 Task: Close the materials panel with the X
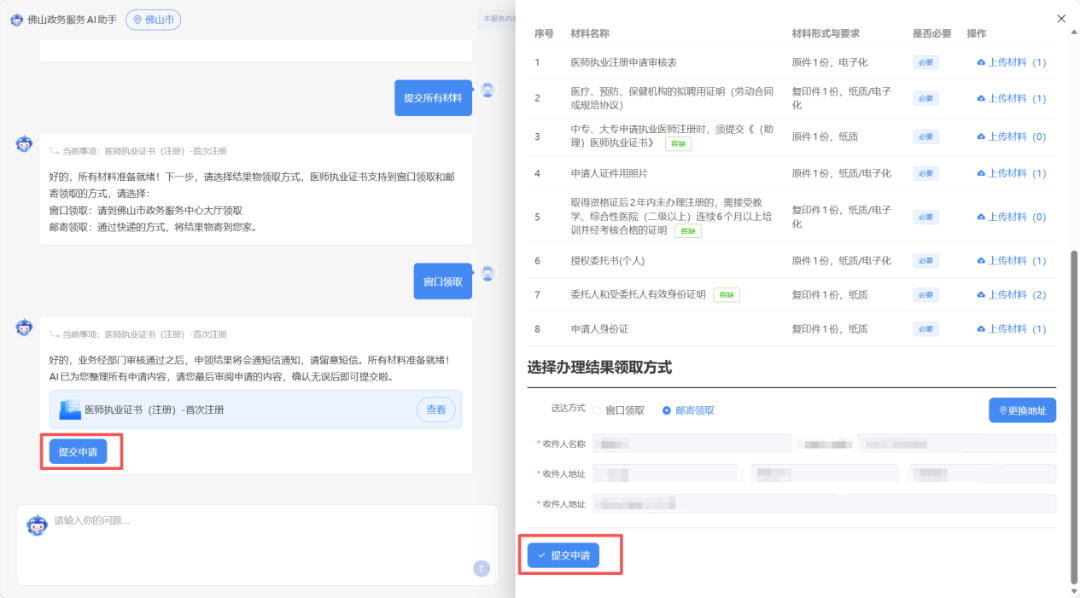[x=1061, y=19]
